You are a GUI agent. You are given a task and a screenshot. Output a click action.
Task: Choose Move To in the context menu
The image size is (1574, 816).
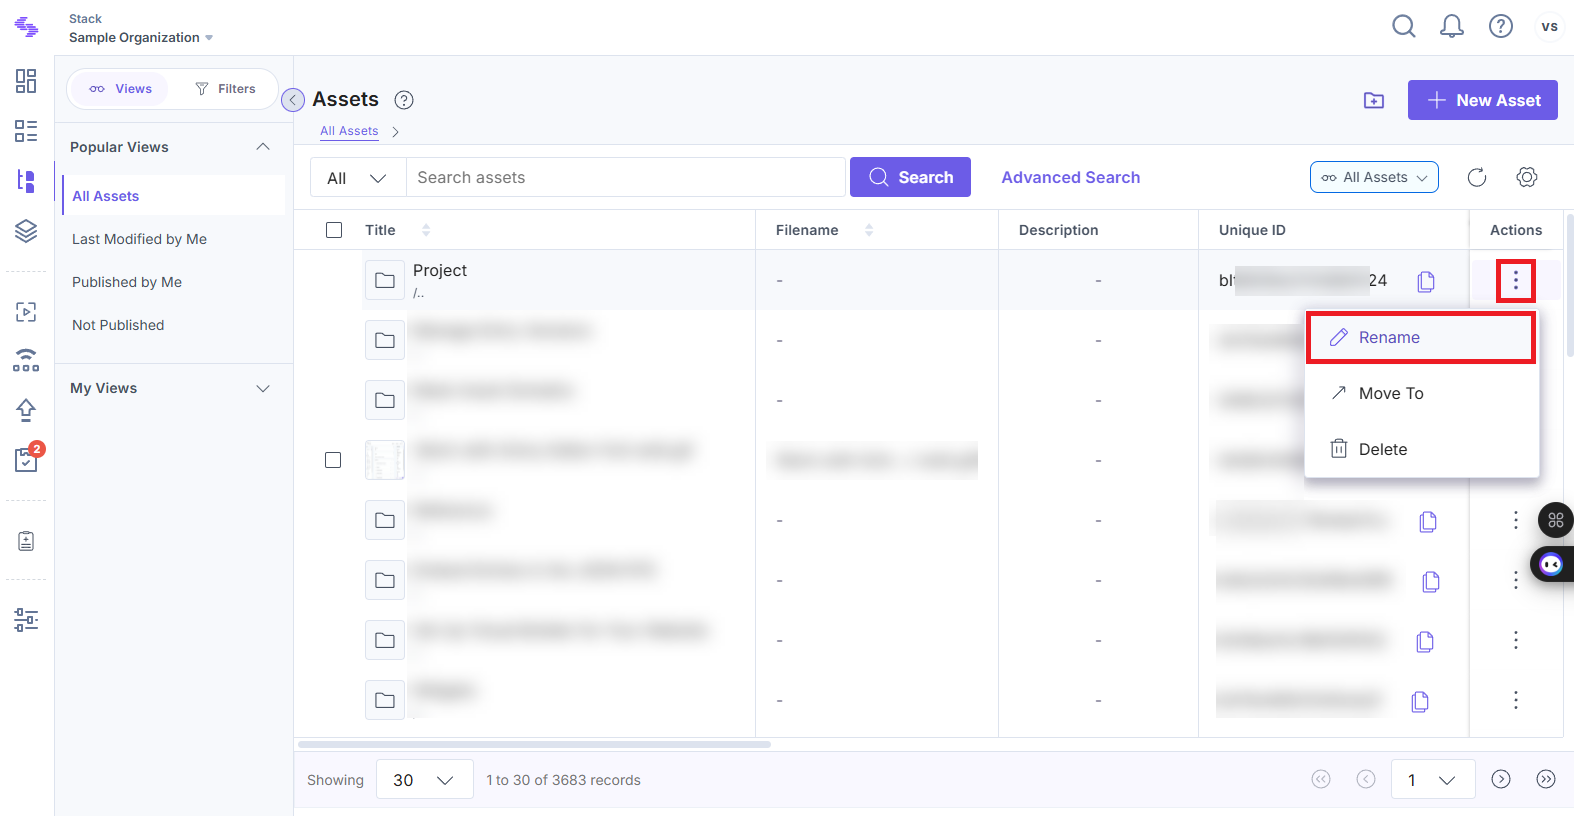(x=1421, y=394)
